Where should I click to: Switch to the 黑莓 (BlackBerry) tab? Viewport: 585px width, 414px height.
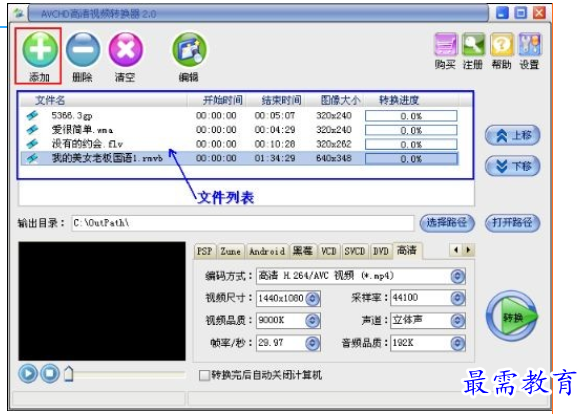click(303, 251)
